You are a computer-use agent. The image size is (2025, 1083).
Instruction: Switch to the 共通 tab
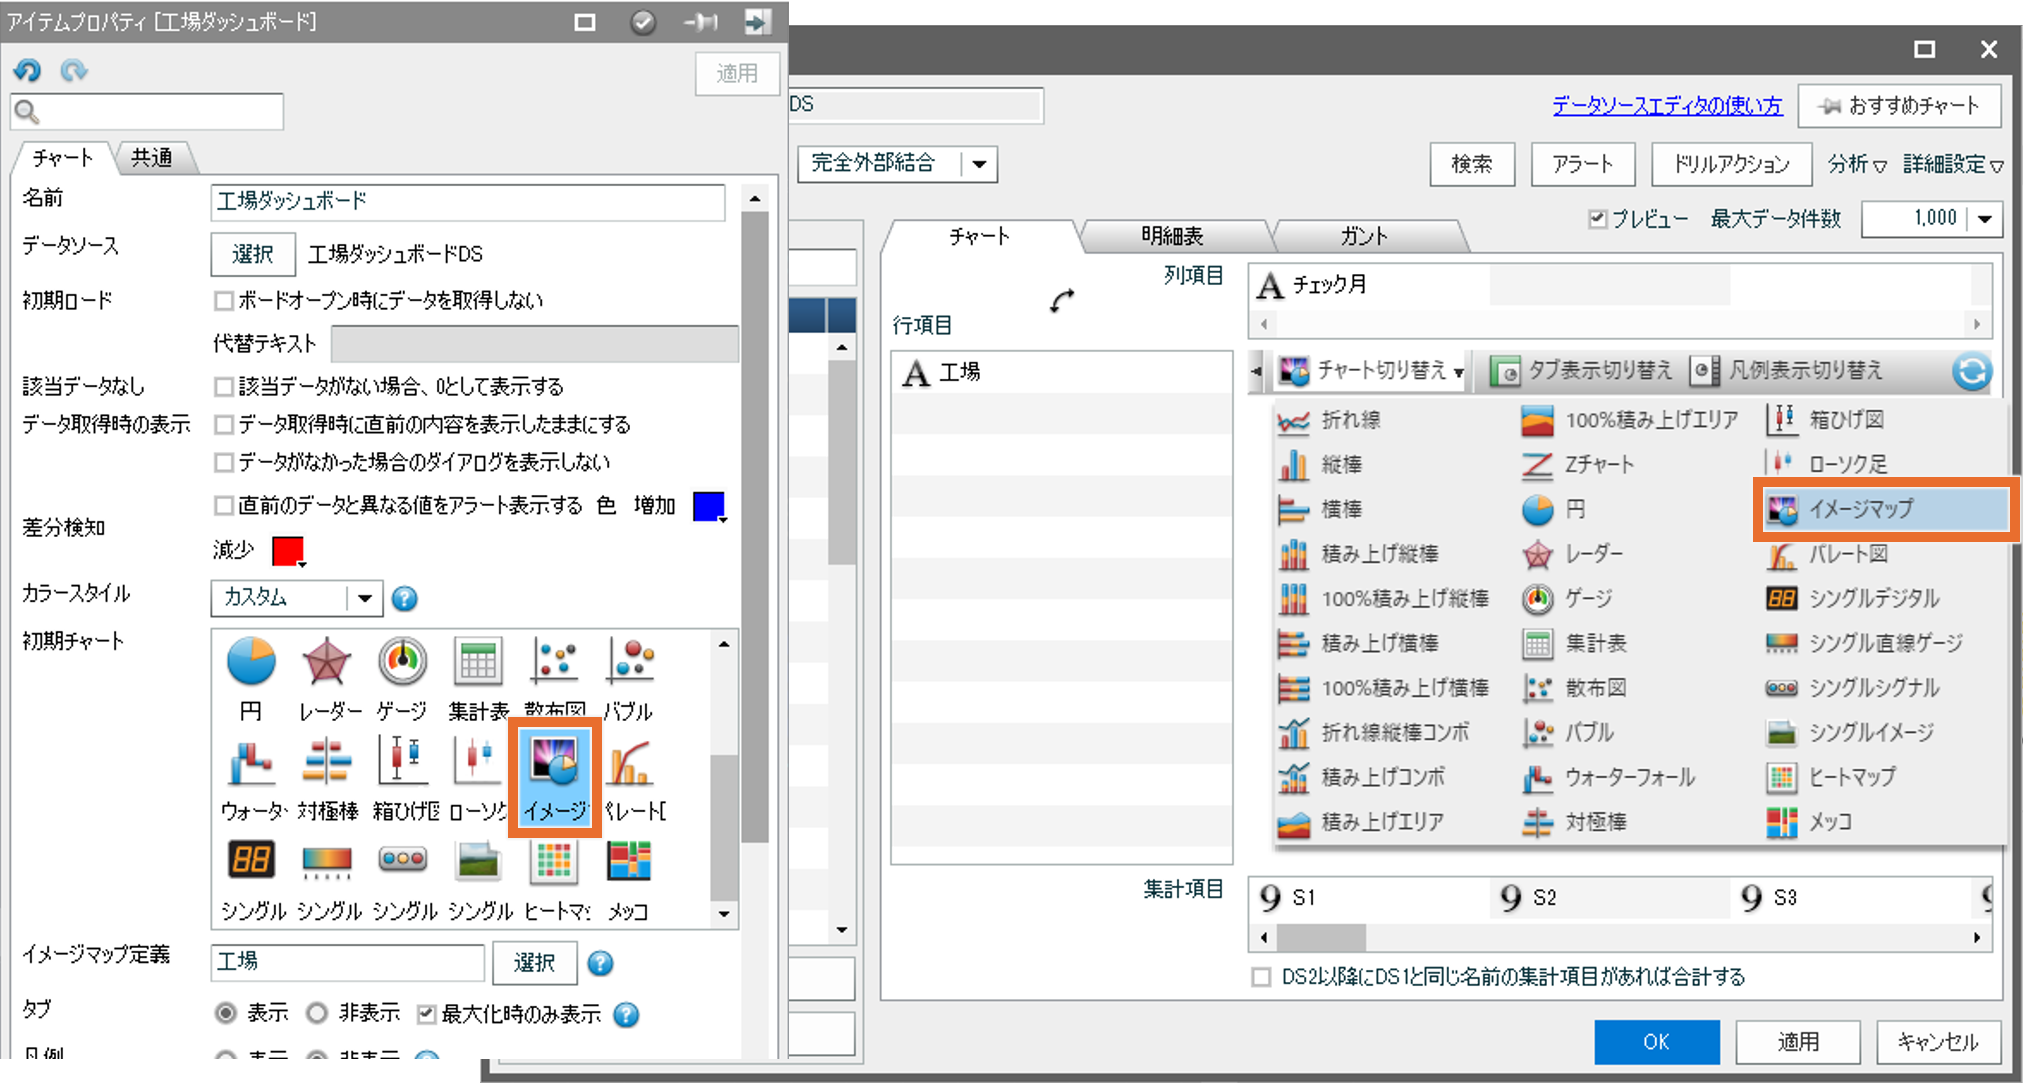click(152, 158)
